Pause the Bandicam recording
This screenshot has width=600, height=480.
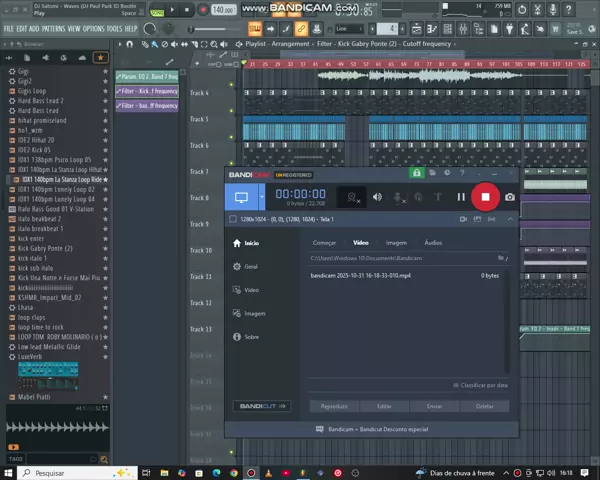pos(461,197)
